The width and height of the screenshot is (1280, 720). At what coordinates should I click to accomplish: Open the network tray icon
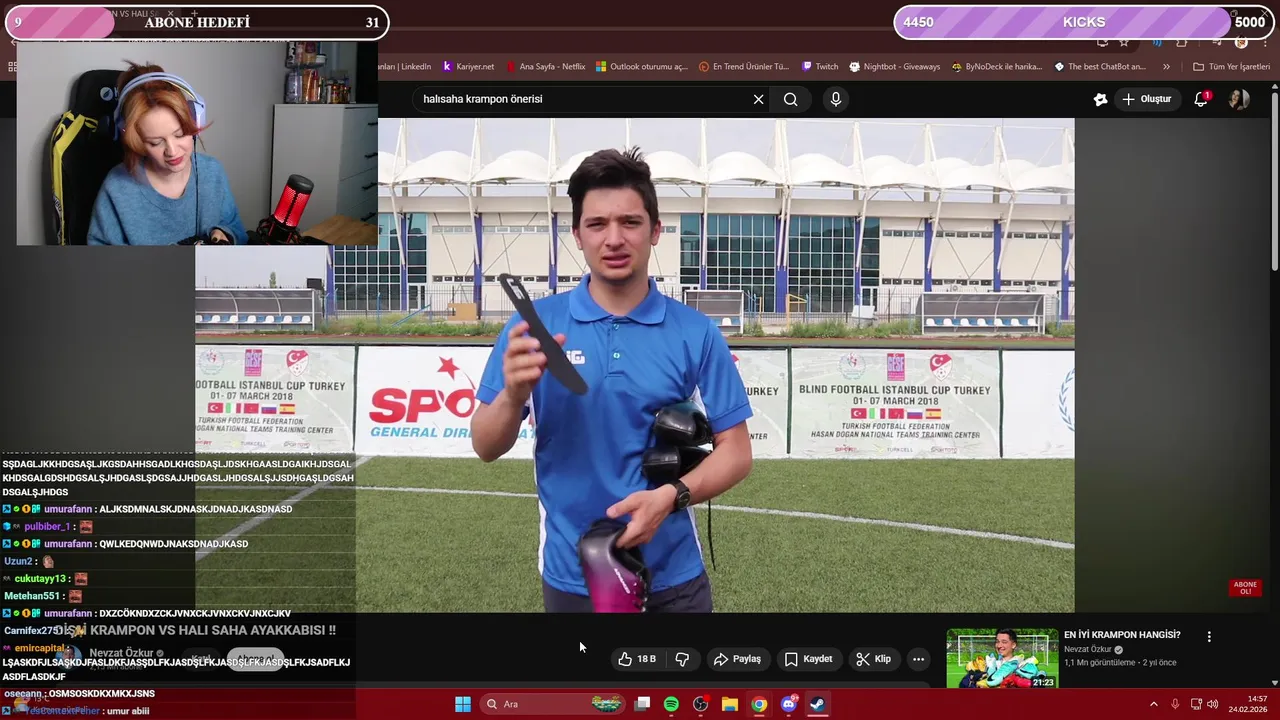pos(1196,704)
